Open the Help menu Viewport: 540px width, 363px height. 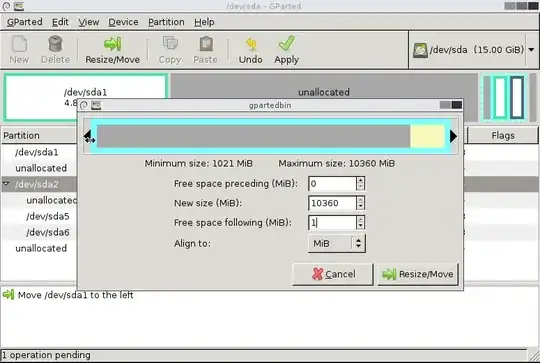point(204,22)
